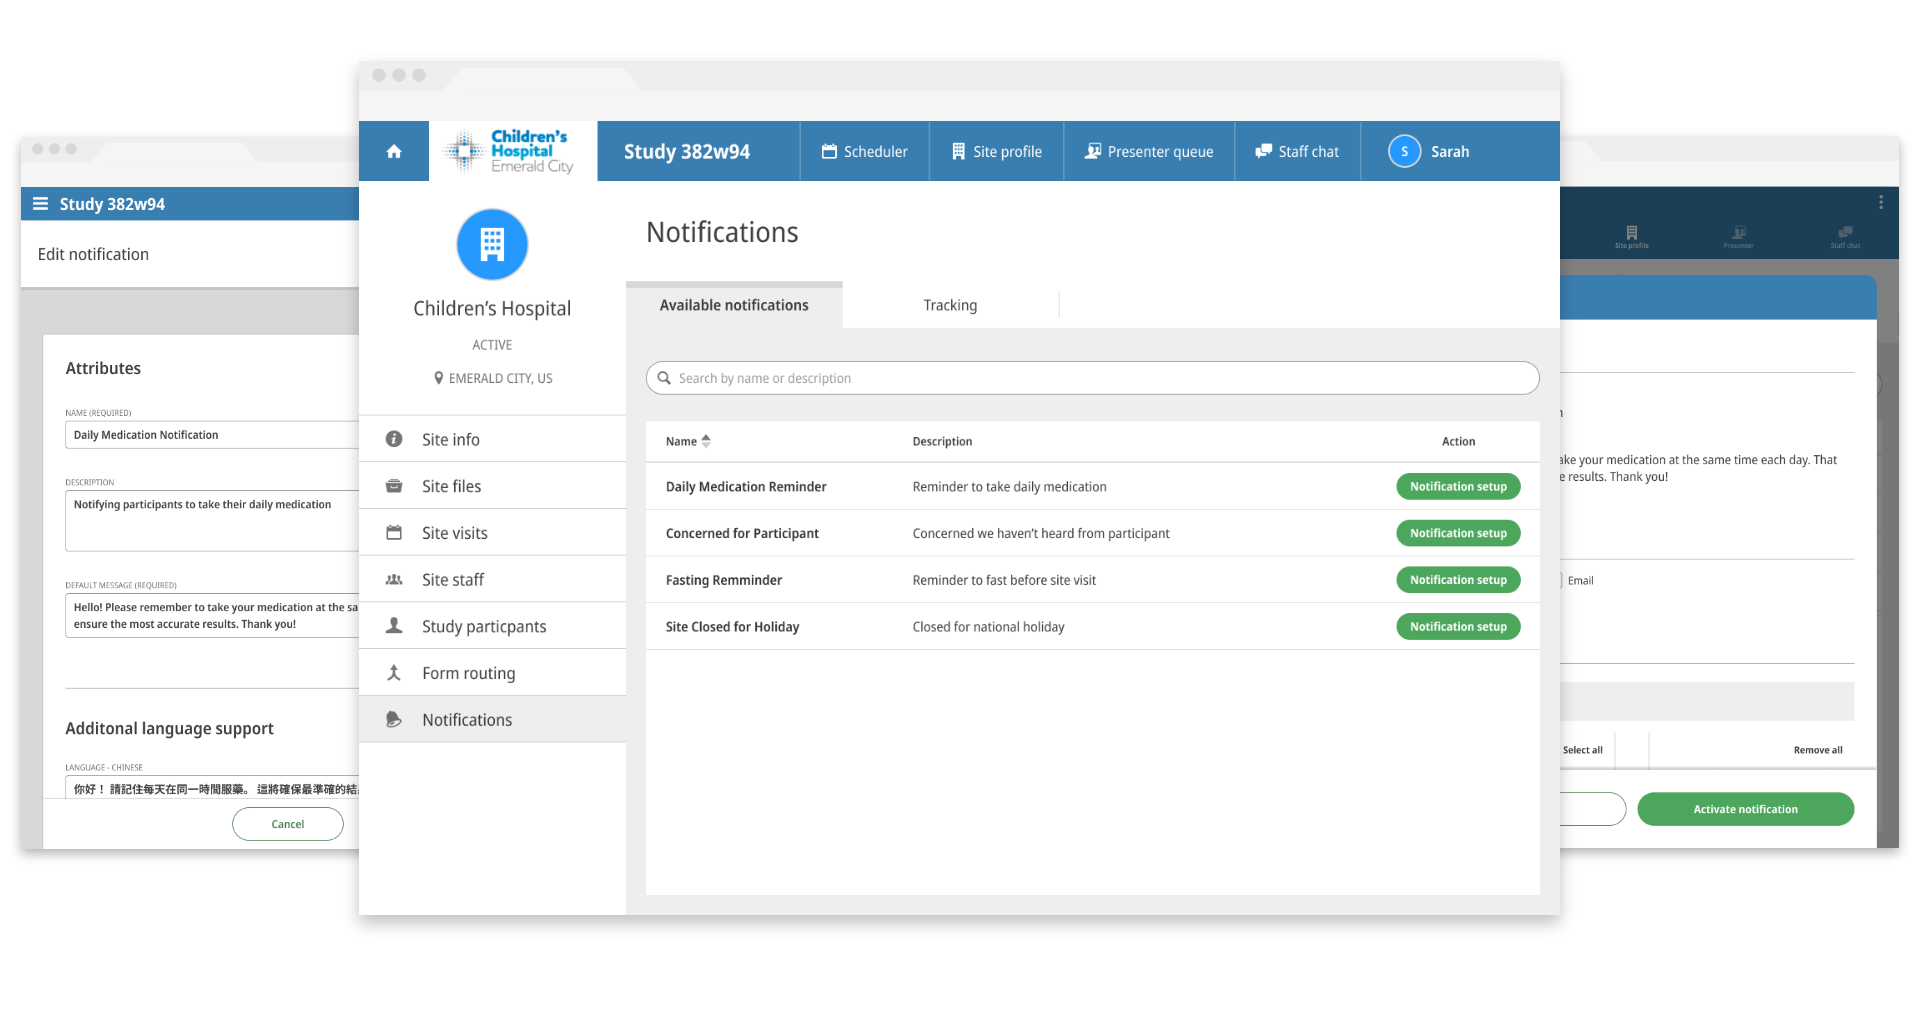Image resolution: width=1920 pixels, height=1010 pixels.
Task: Sort the Name column using its arrow
Action: pyautogui.click(x=707, y=441)
